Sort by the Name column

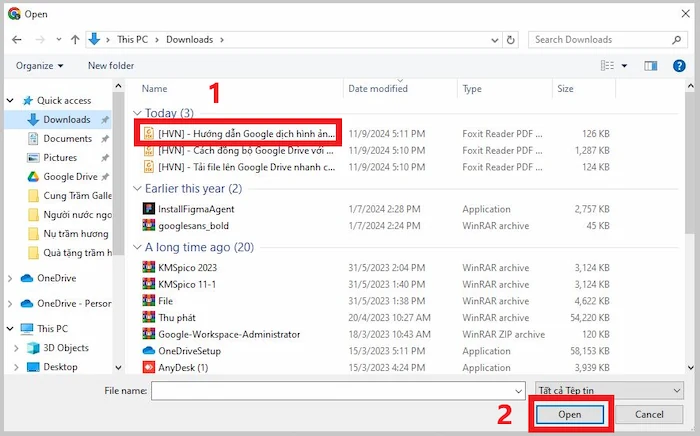click(x=154, y=88)
